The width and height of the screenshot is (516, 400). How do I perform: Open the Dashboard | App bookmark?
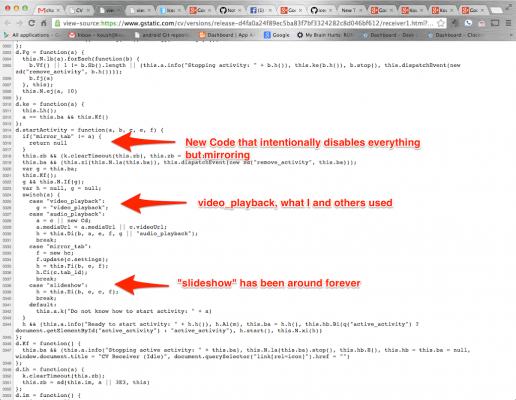[227, 35]
